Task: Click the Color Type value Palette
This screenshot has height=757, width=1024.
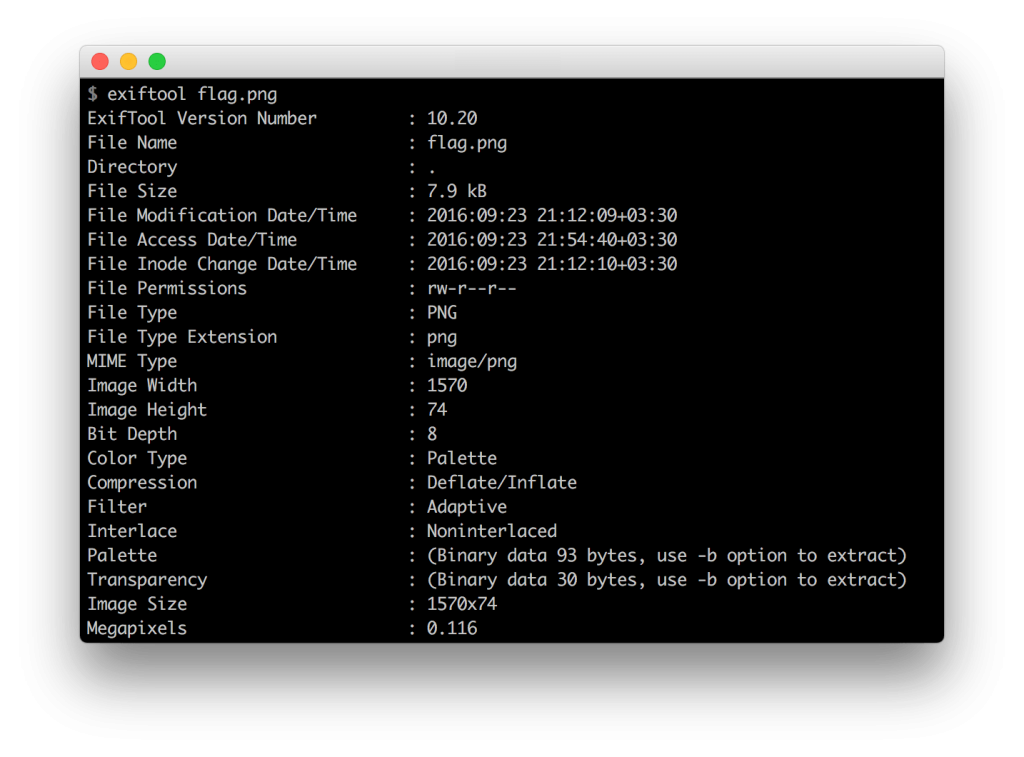Action: [x=462, y=458]
